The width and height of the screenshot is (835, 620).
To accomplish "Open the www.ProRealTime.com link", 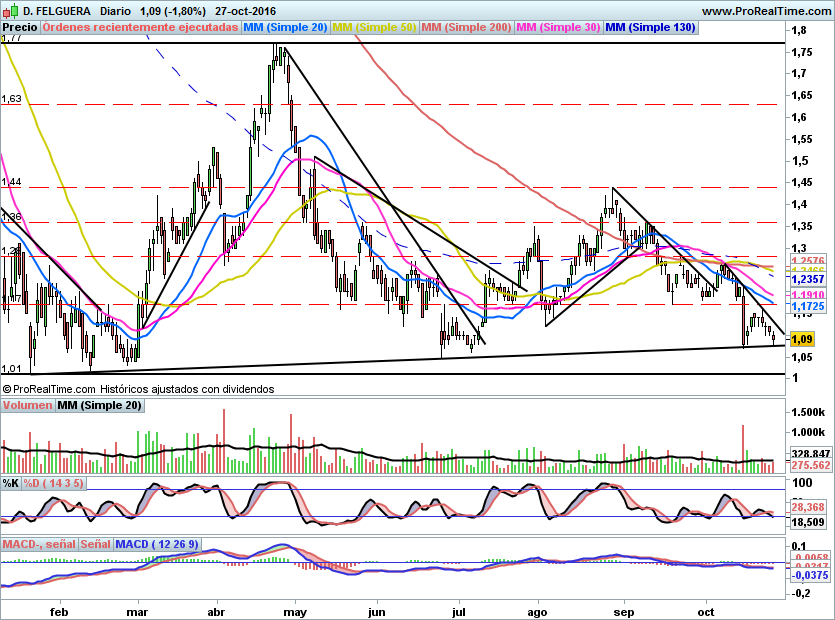I will coord(765,10).
